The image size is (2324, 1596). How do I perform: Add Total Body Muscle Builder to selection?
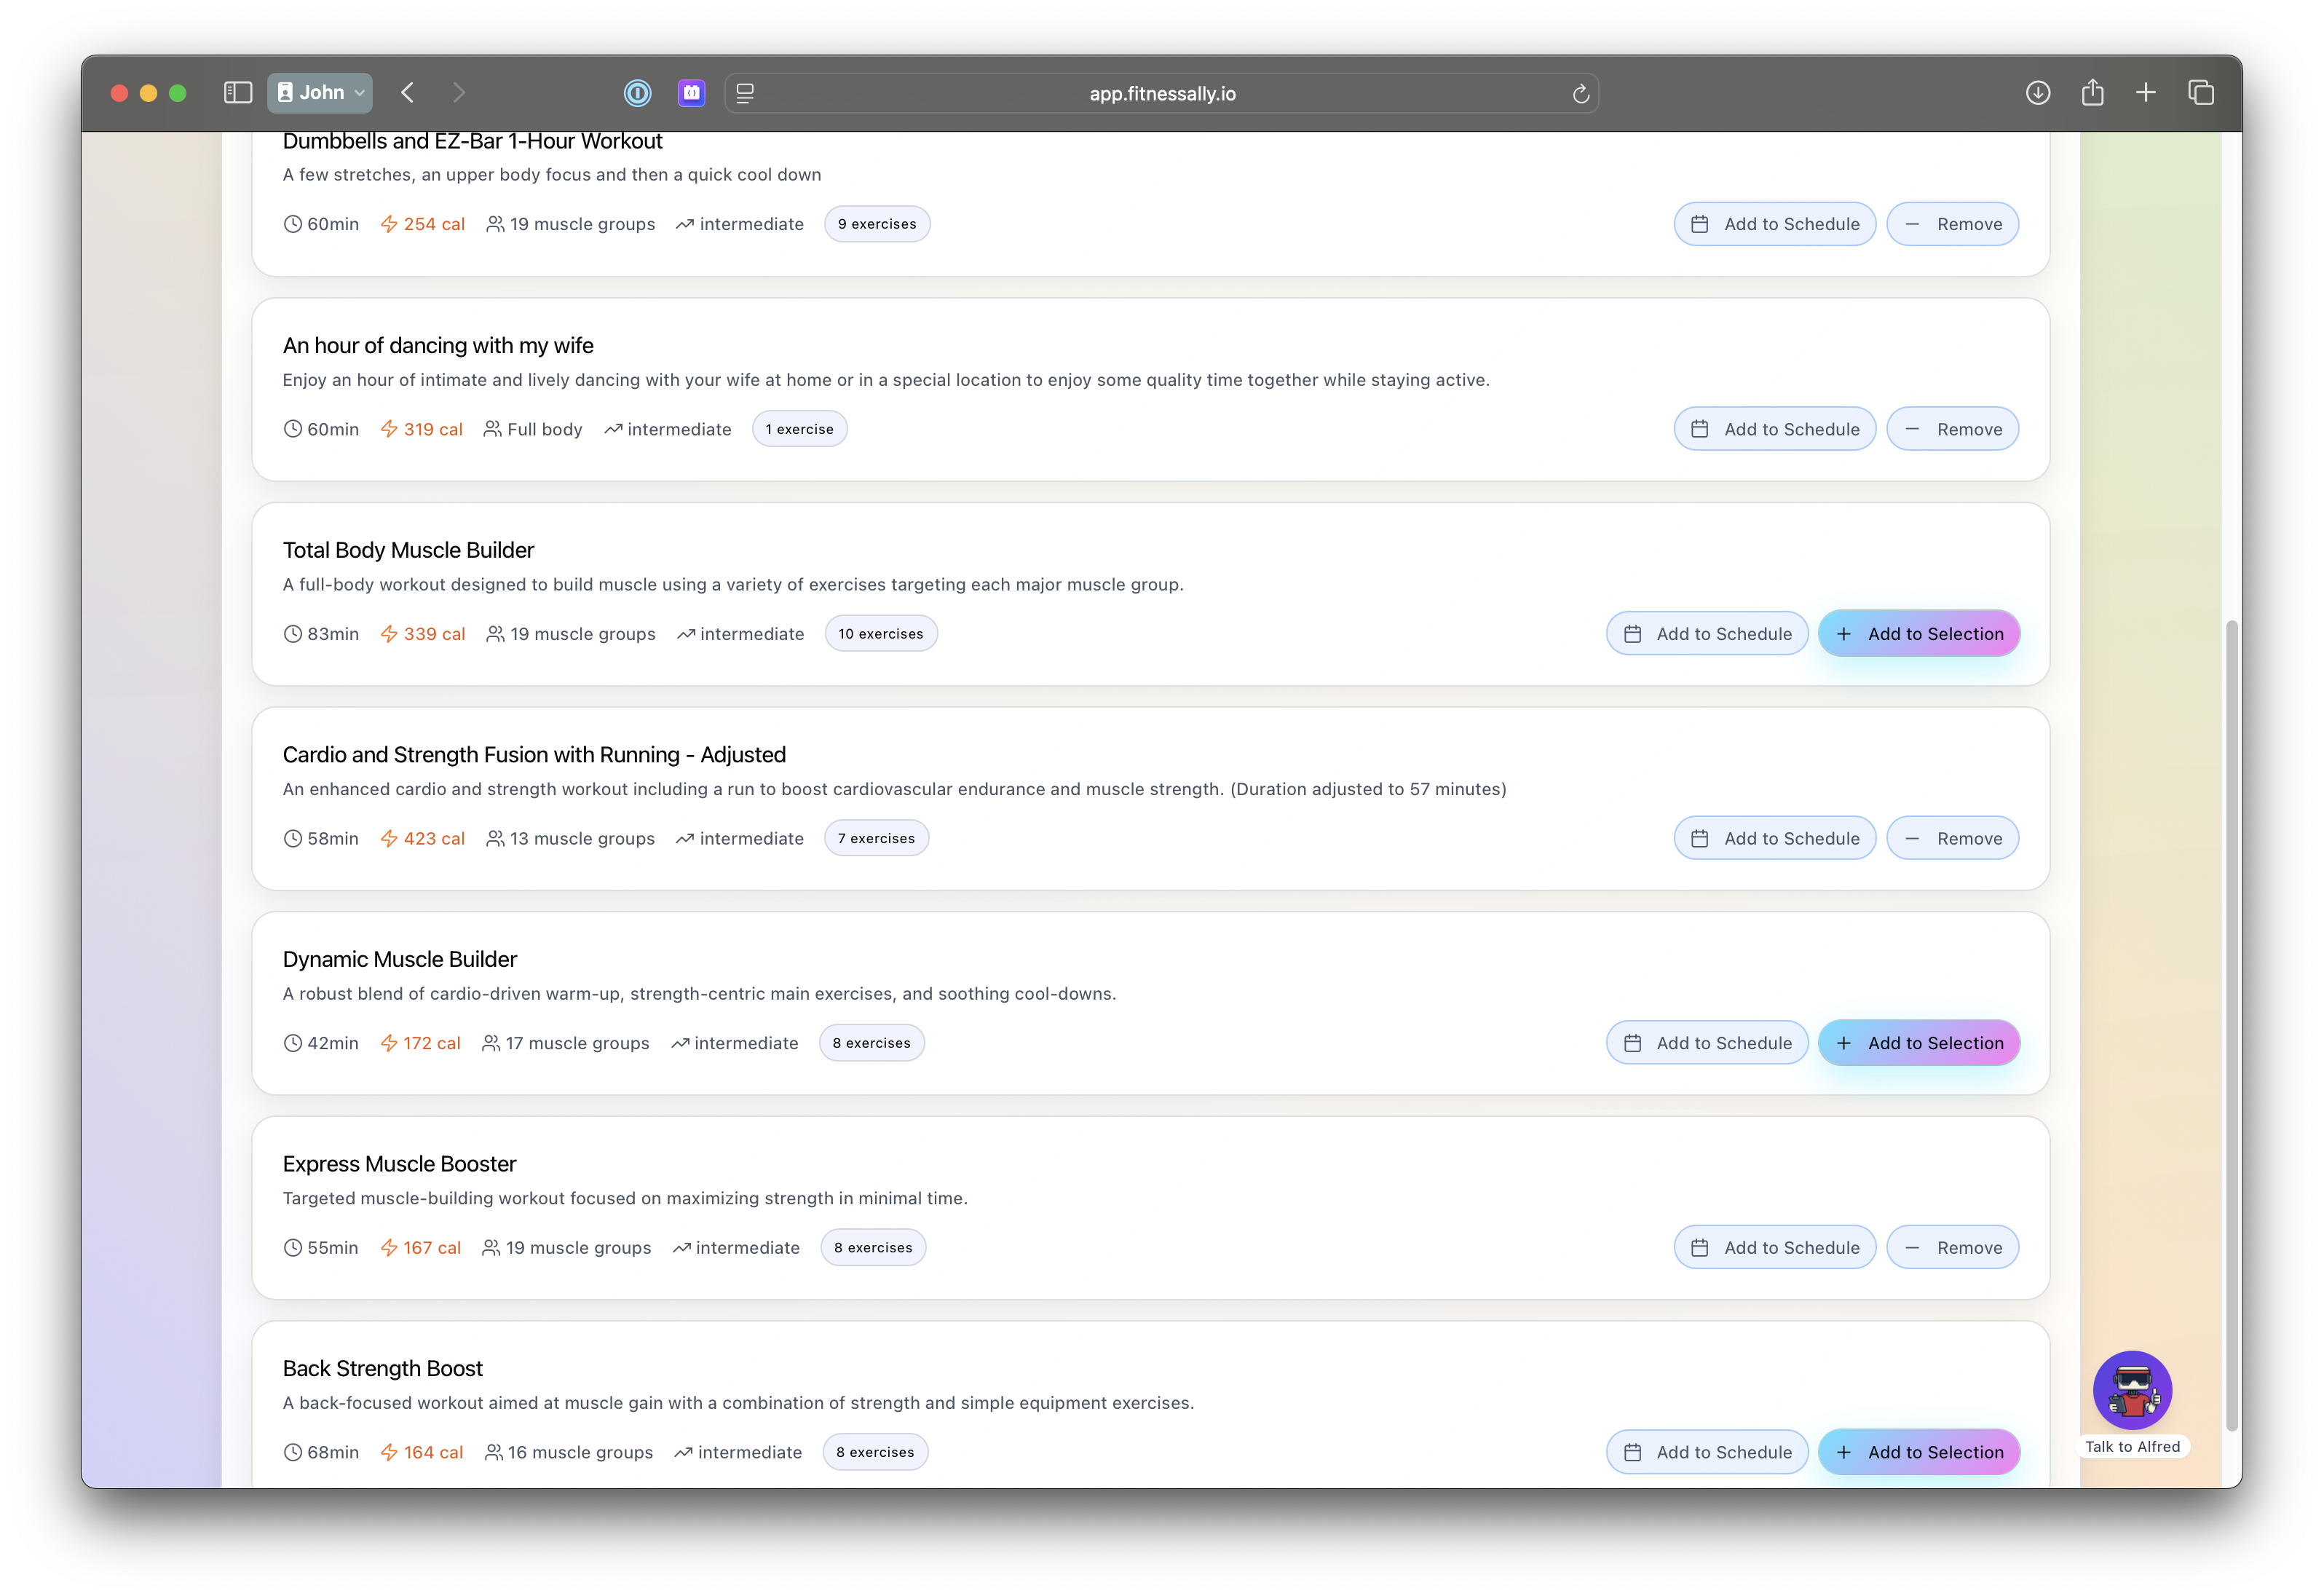[x=1918, y=634]
